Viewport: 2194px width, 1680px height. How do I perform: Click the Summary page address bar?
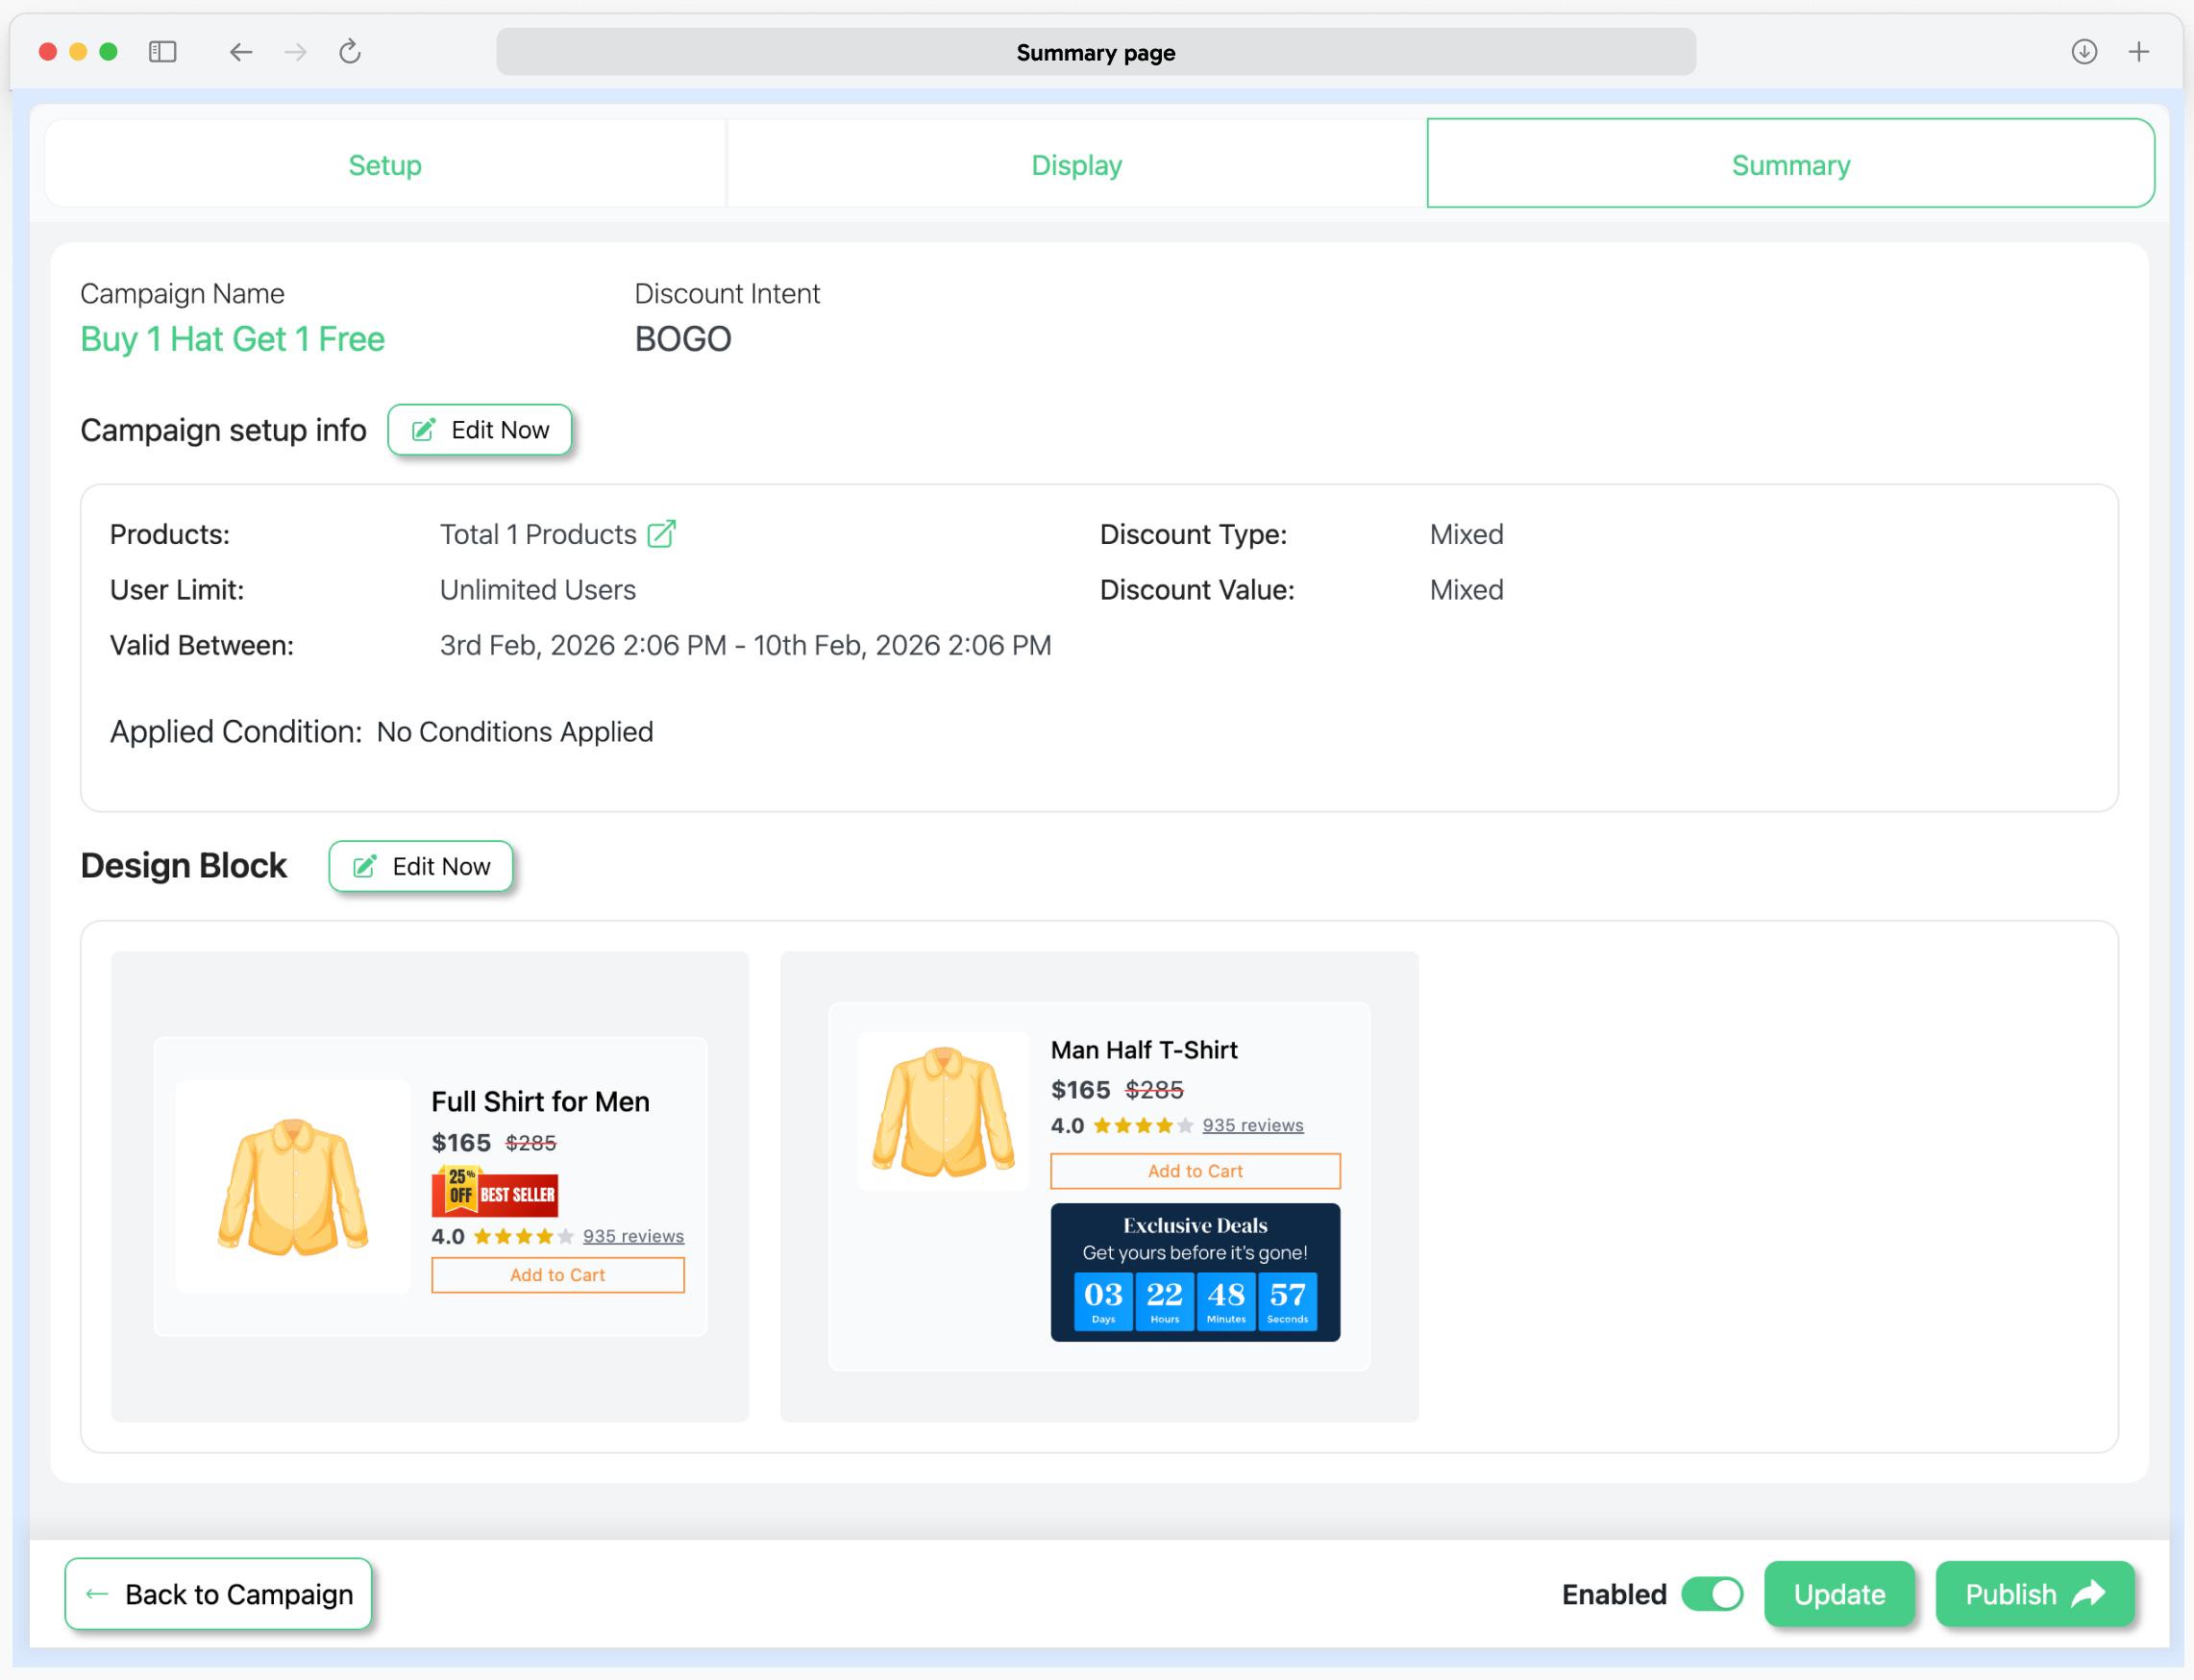pyautogui.click(x=1095, y=52)
